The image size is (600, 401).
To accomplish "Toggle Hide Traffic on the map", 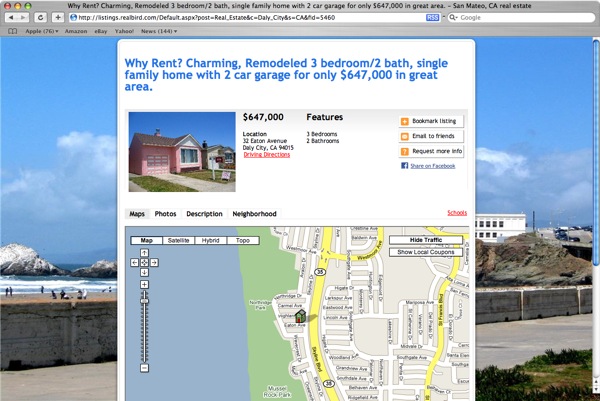I will pyautogui.click(x=426, y=241).
